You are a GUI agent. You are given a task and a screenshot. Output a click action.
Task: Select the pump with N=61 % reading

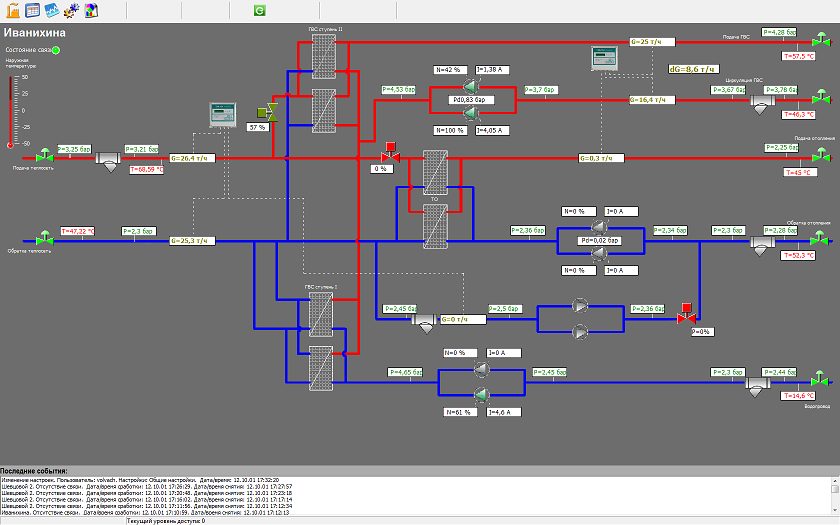point(480,394)
